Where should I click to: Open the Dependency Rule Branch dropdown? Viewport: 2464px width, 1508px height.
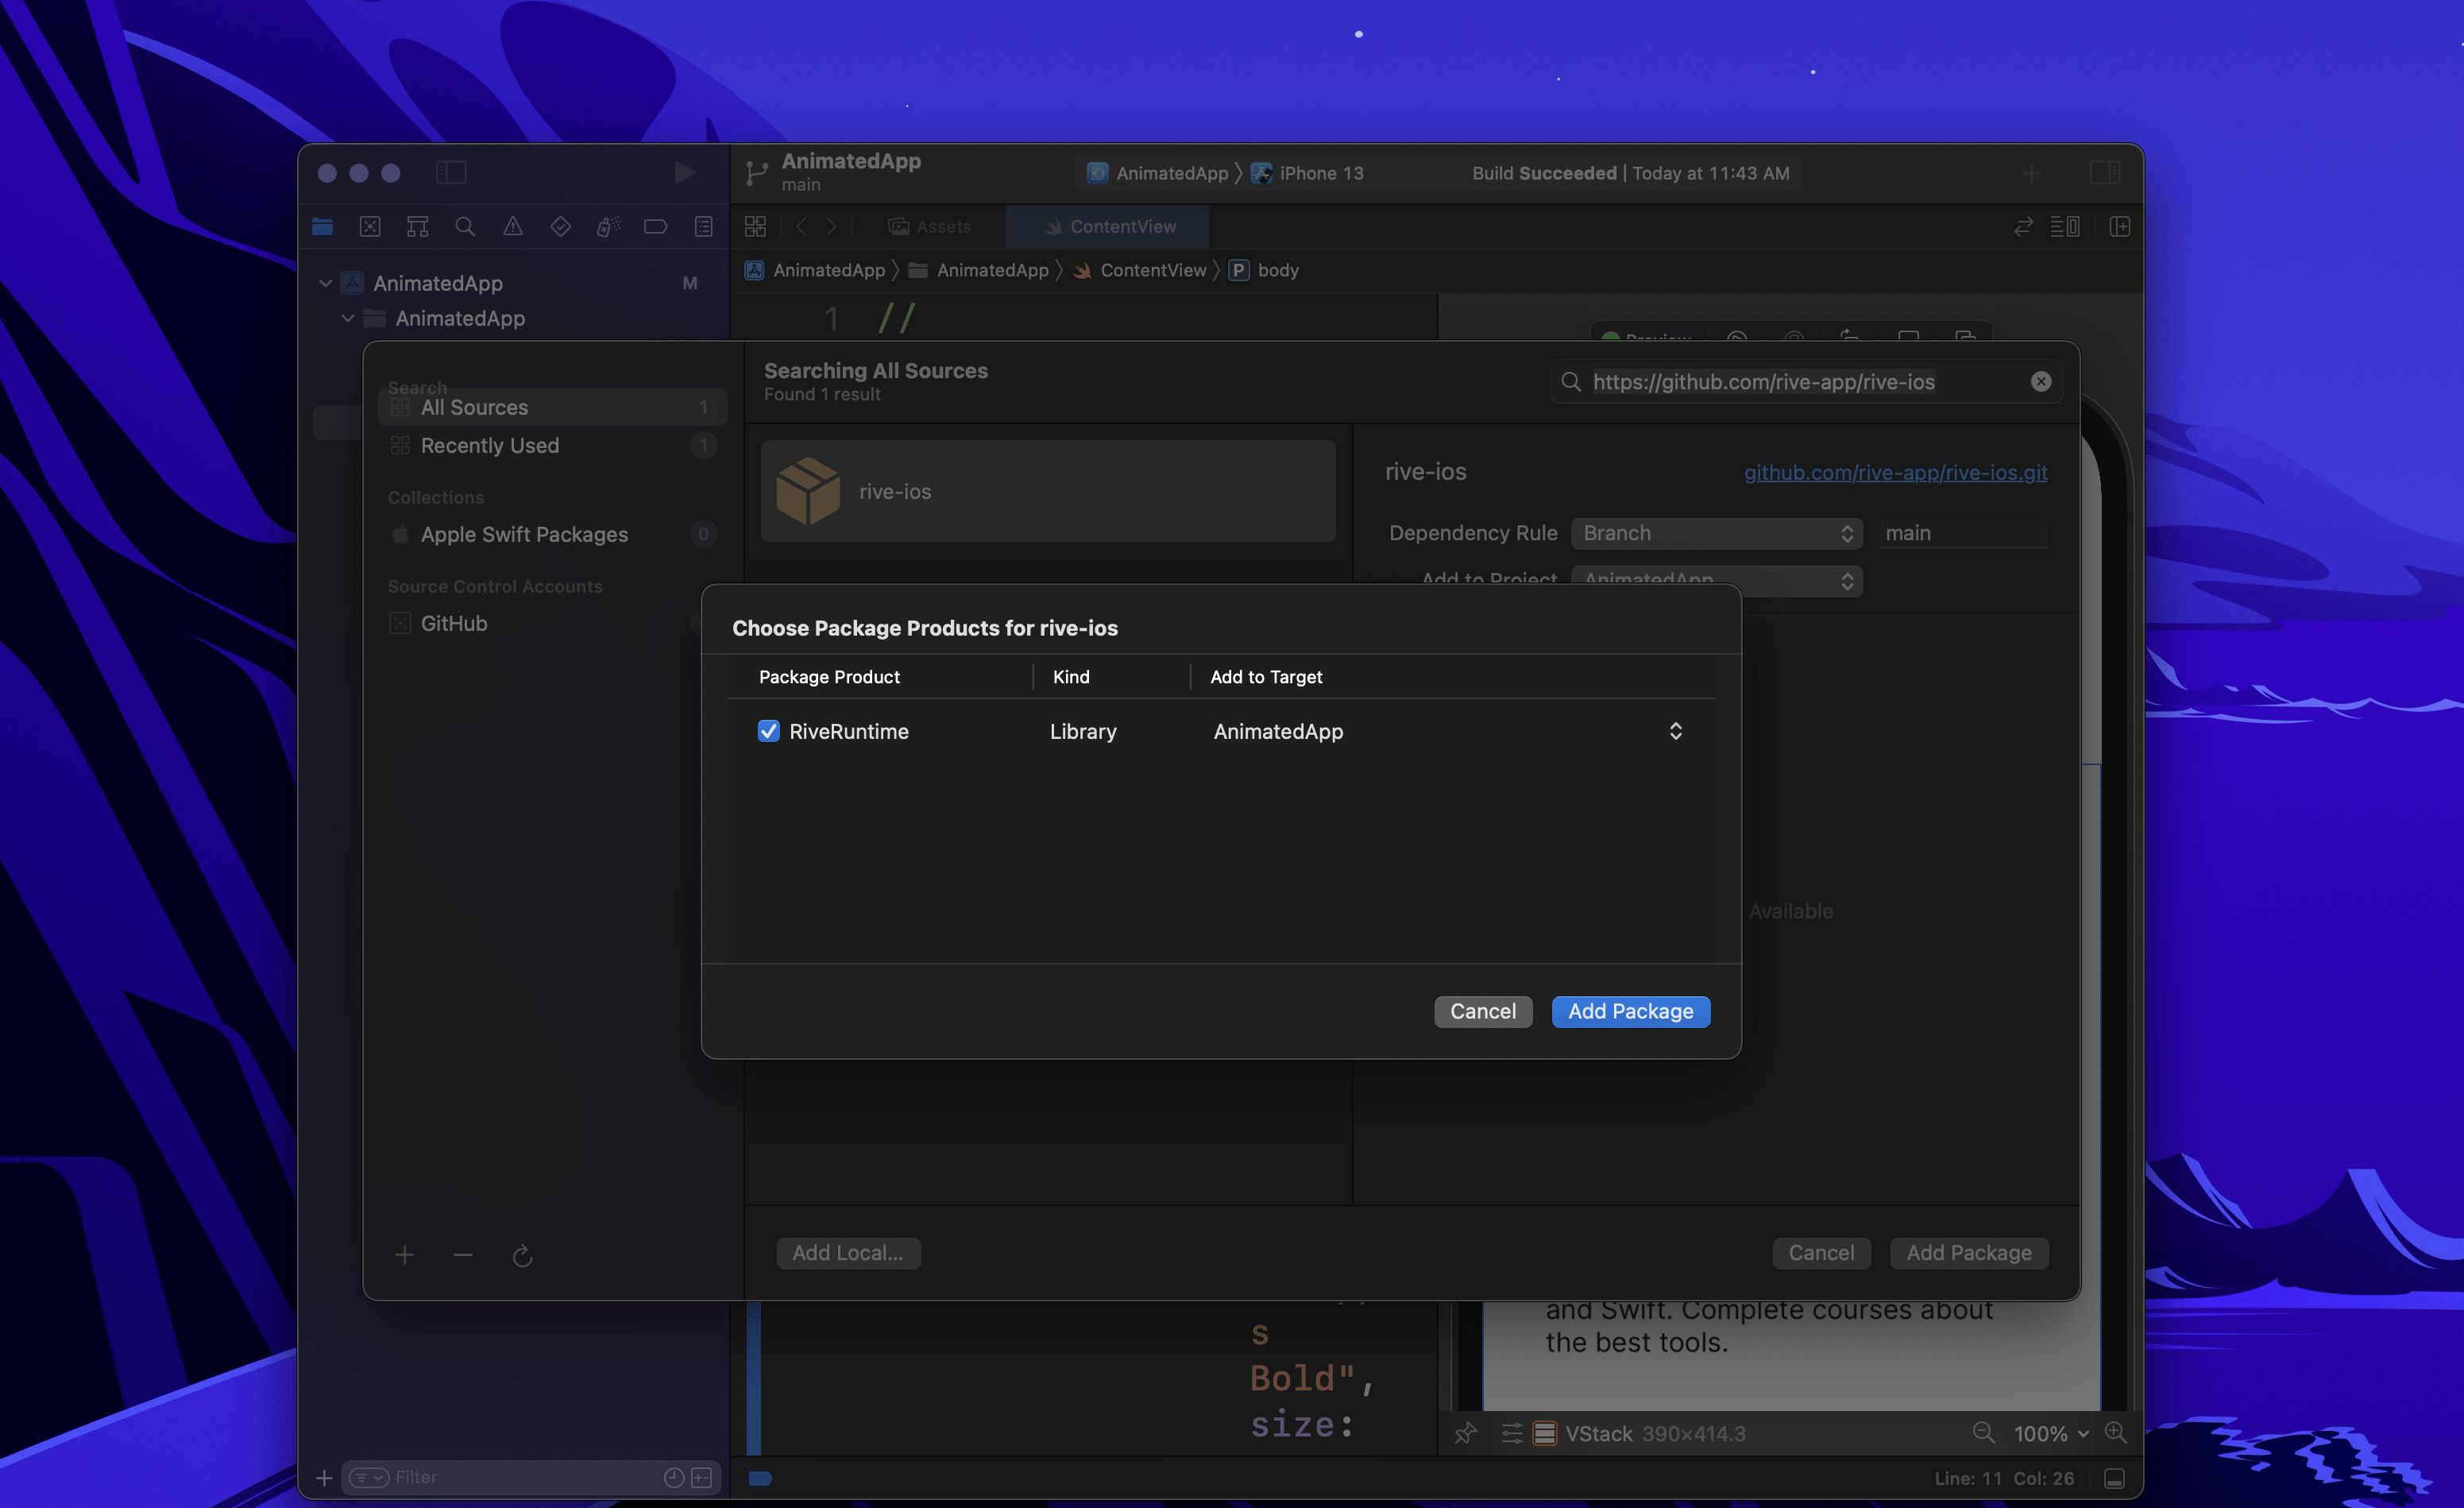coord(1716,533)
